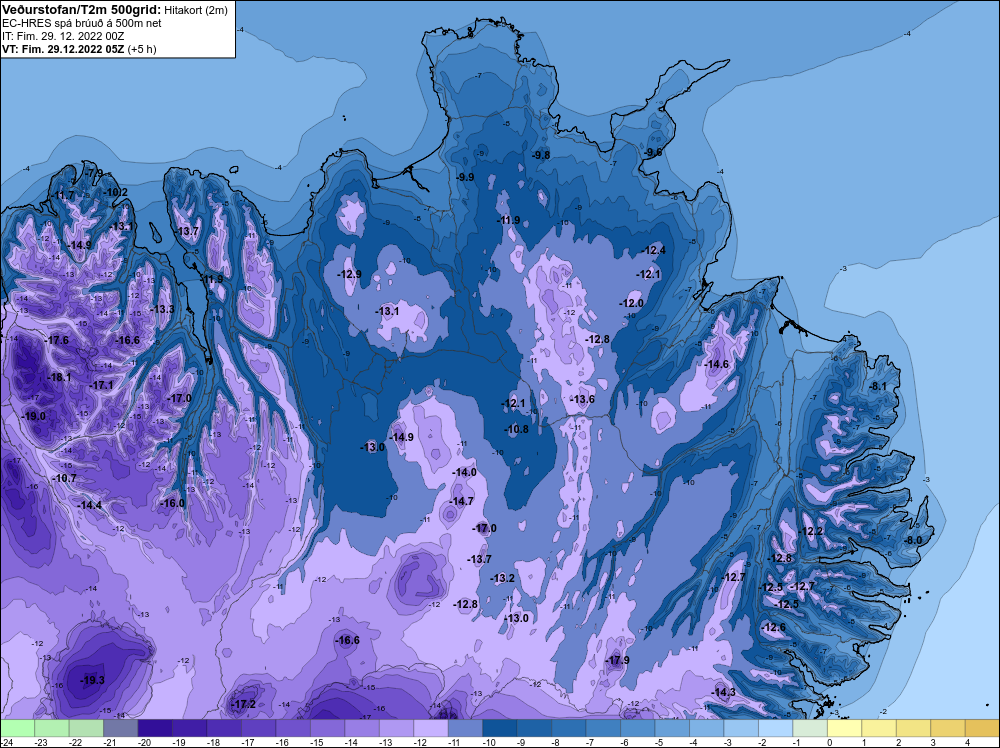Select the legend swatch labeled -14

(x=362, y=728)
